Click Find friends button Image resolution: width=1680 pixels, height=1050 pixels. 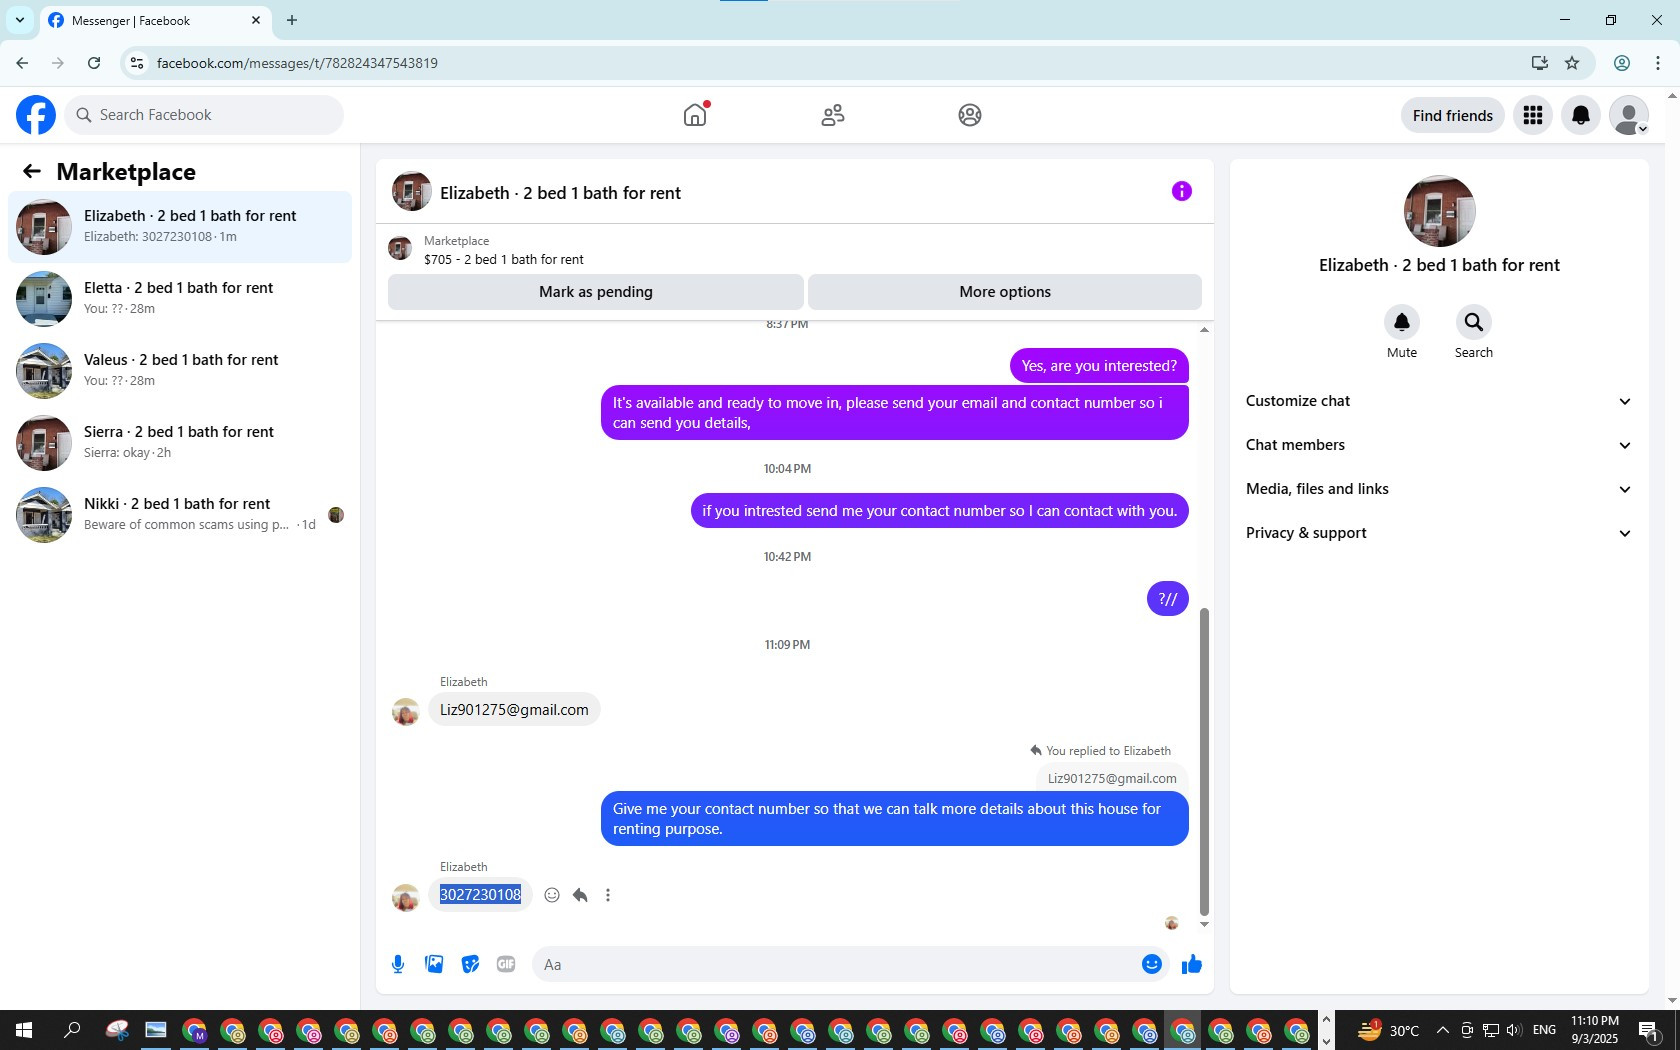click(x=1453, y=115)
